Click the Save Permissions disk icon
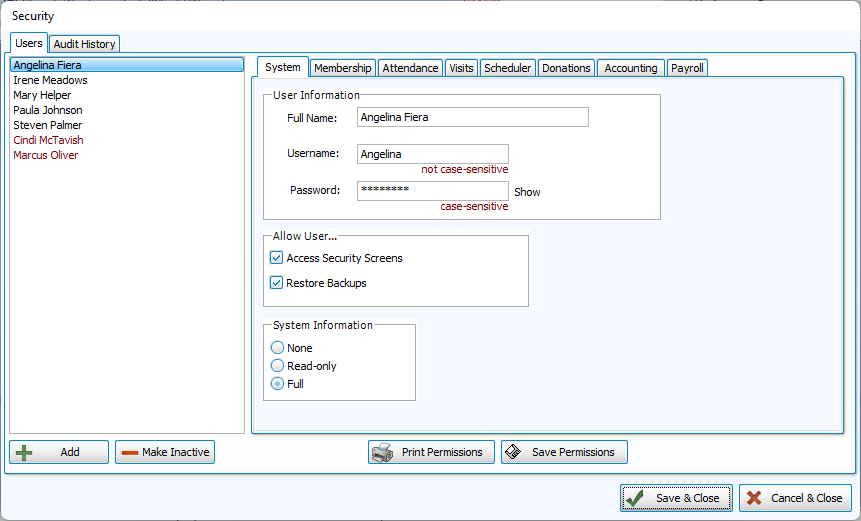This screenshot has width=861, height=521. pos(513,452)
